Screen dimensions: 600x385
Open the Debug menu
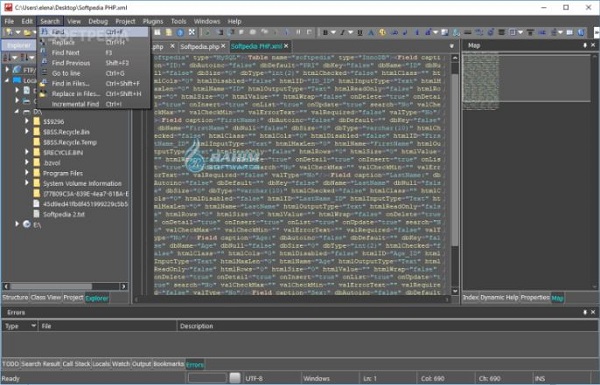click(98, 21)
